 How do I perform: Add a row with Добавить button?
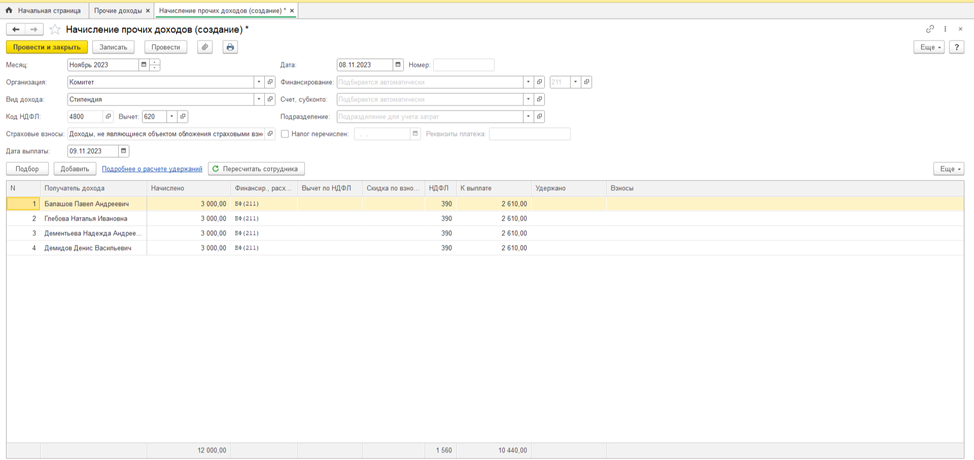coord(75,169)
